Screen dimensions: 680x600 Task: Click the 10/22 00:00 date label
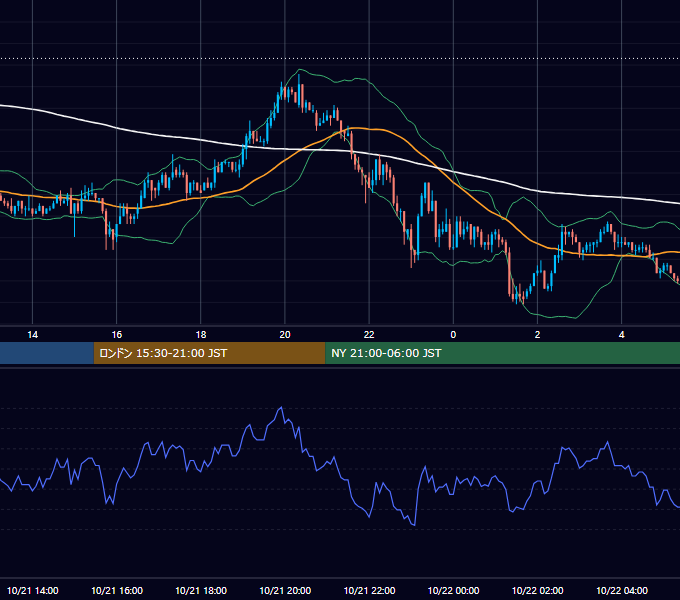pyautogui.click(x=453, y=590)
